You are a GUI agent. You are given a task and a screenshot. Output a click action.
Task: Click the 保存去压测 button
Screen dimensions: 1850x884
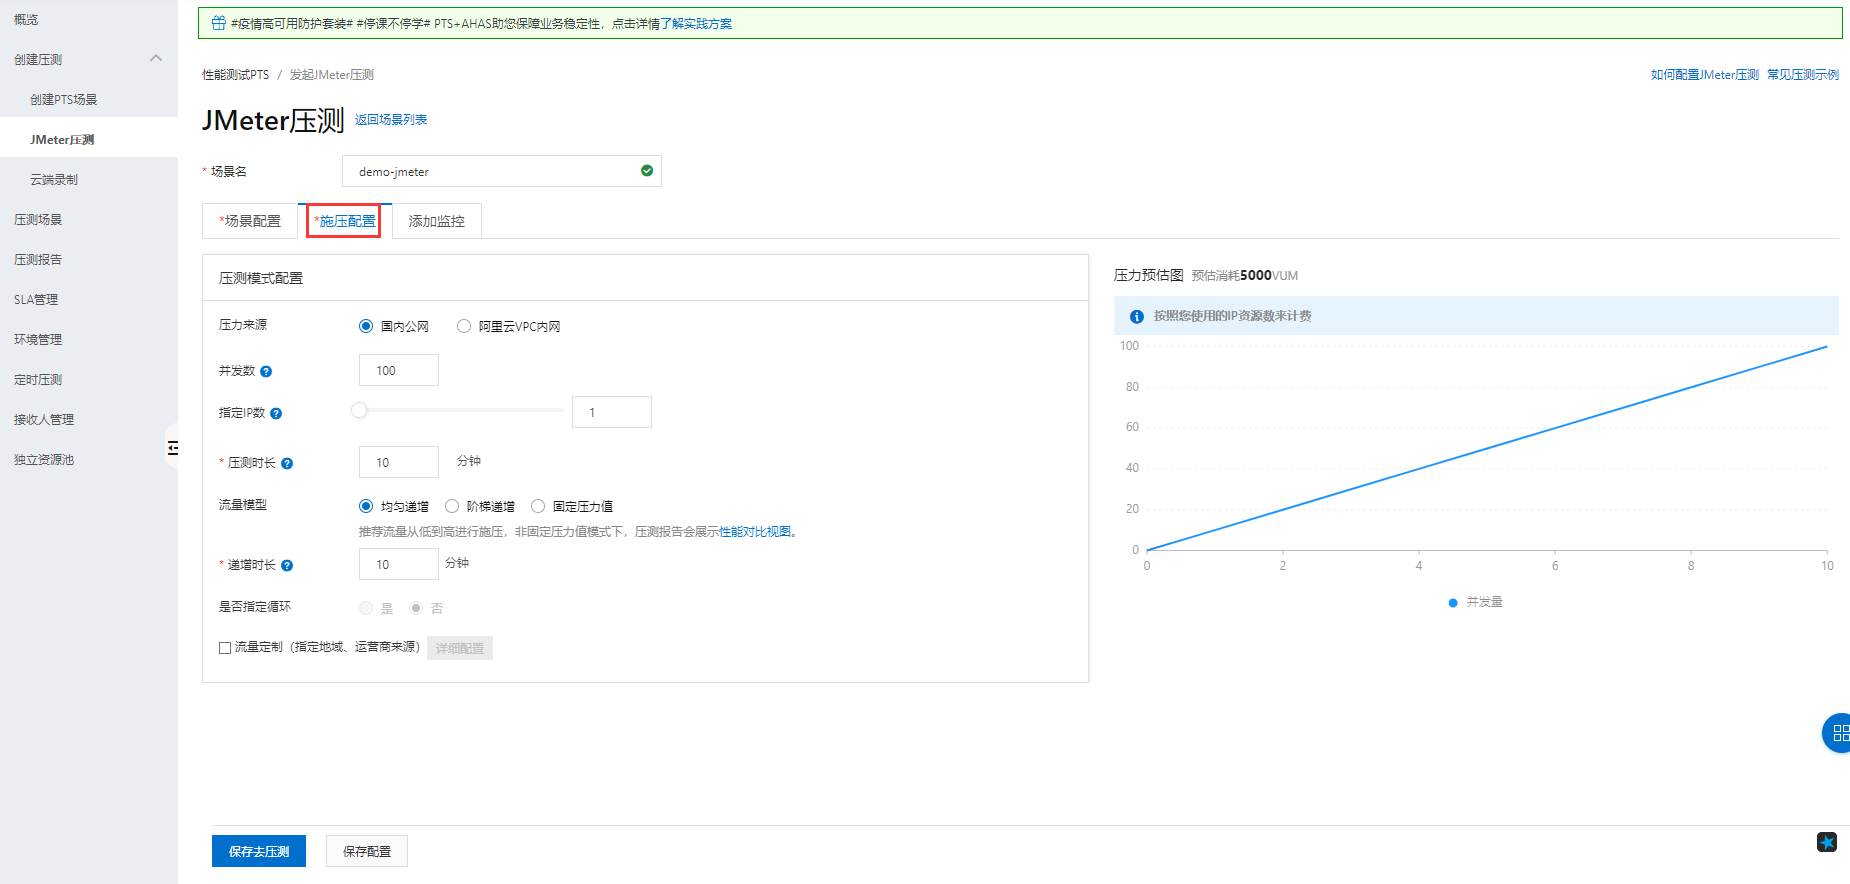[x=259, y=851]
